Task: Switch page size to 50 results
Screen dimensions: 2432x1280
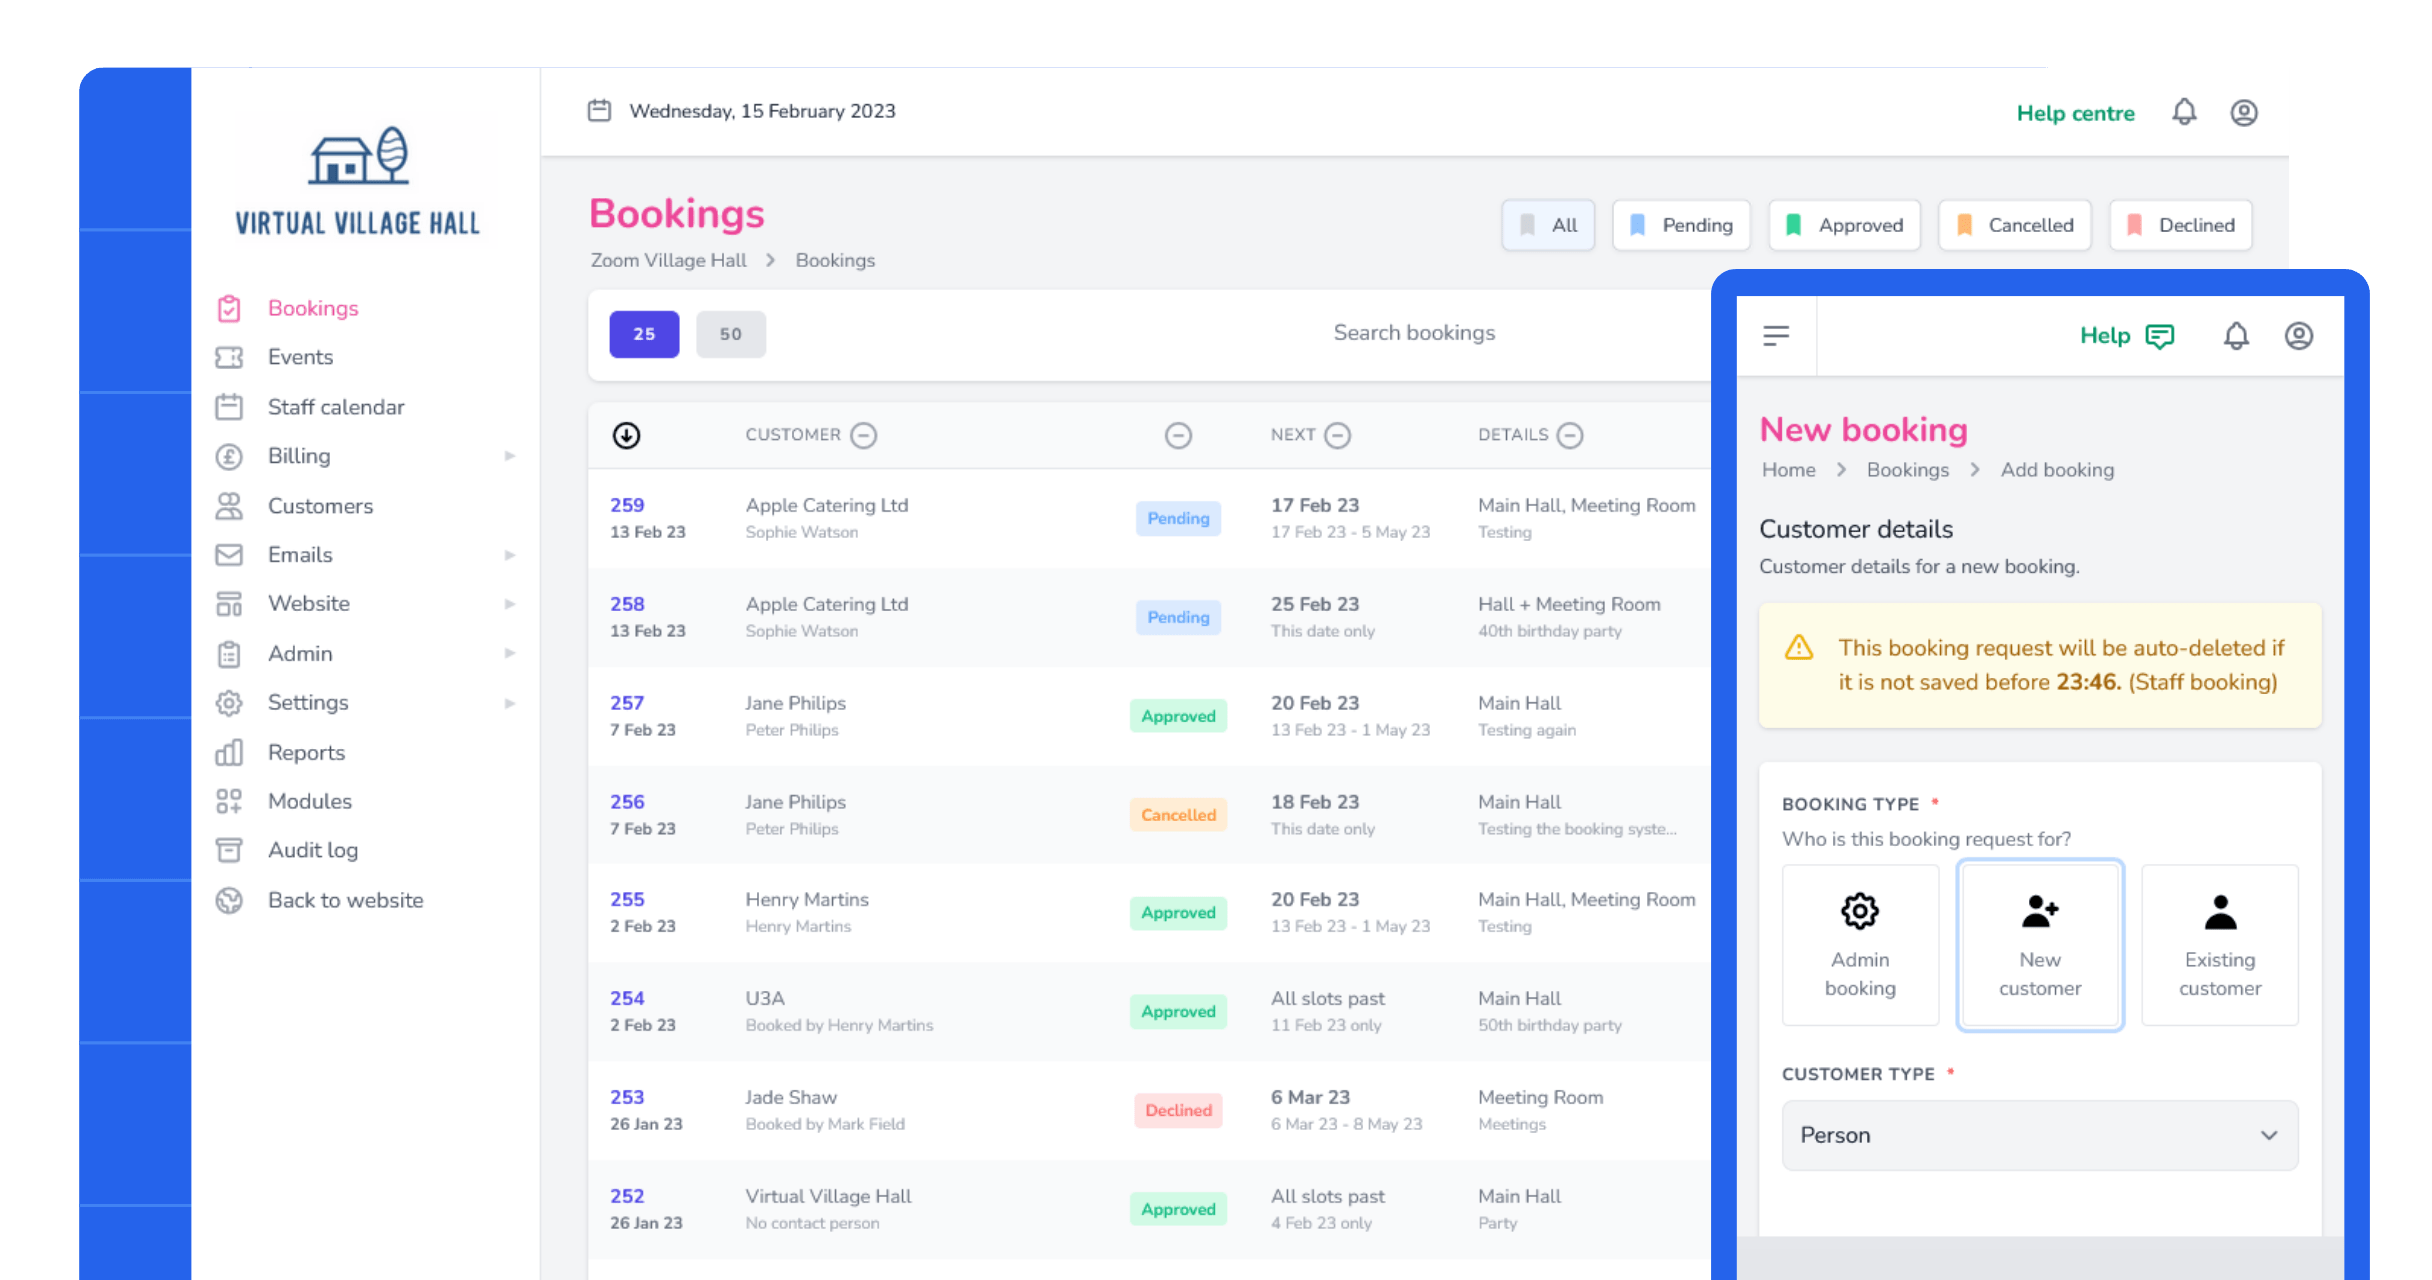Action: [730, 334]
